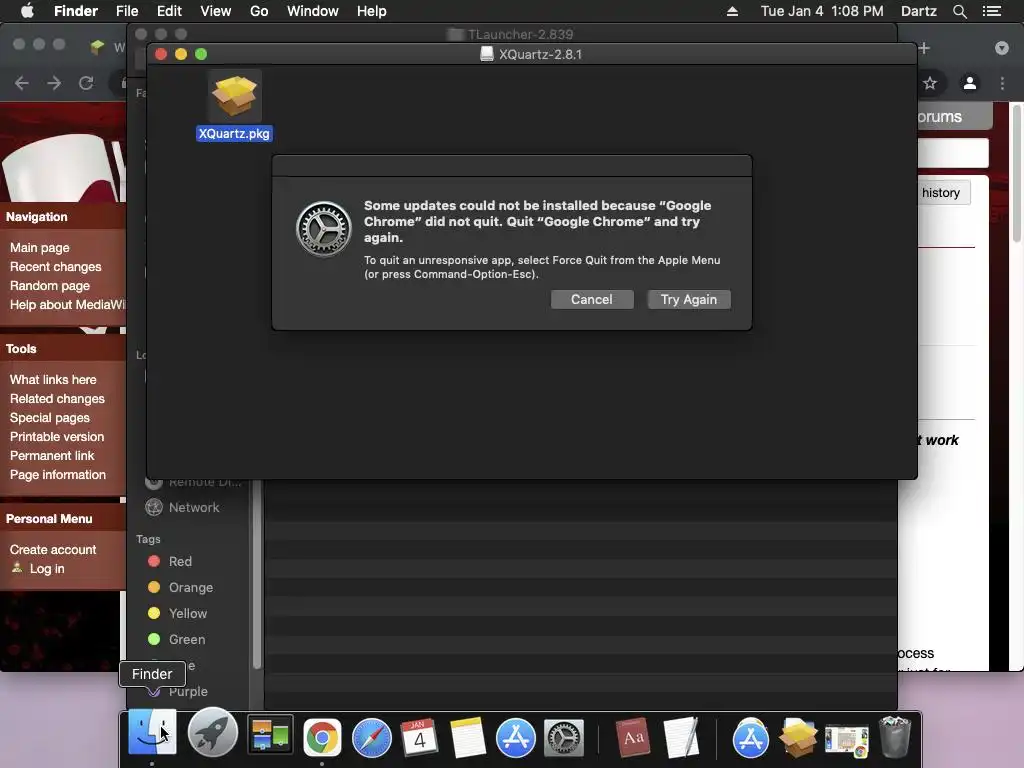Image resolution: width=1024 pixels, height=768 pixels.
Task: Open the yellow Notes app in Dock
Action: click(x=467, y=737)
